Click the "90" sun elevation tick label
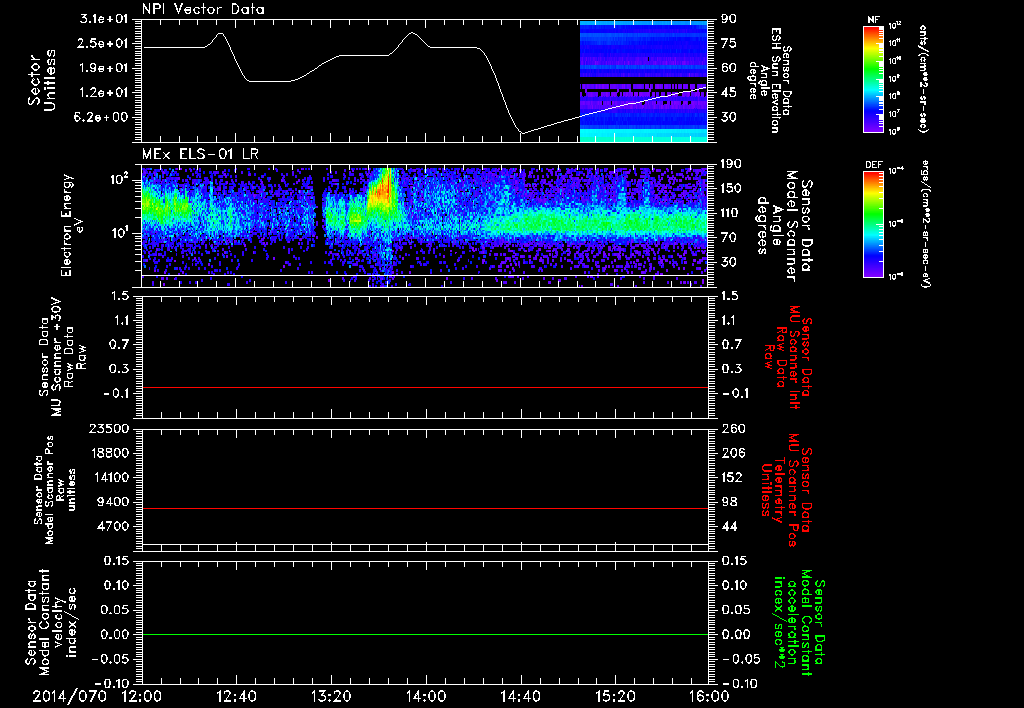1024x708 pixels. click(x=729, y=19)
